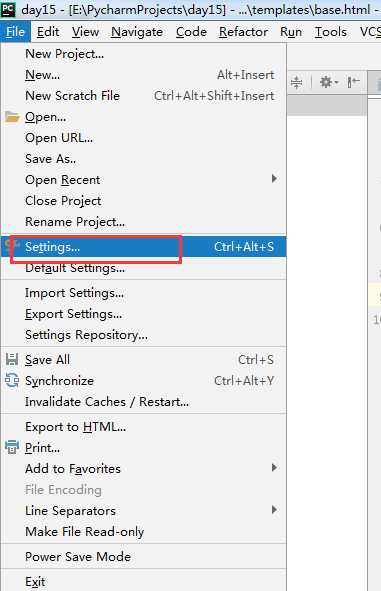The height and width of the screenshot is (591, 381).
Task: Choose Invalidate Caches / Restart...
Action: [143, 402]
